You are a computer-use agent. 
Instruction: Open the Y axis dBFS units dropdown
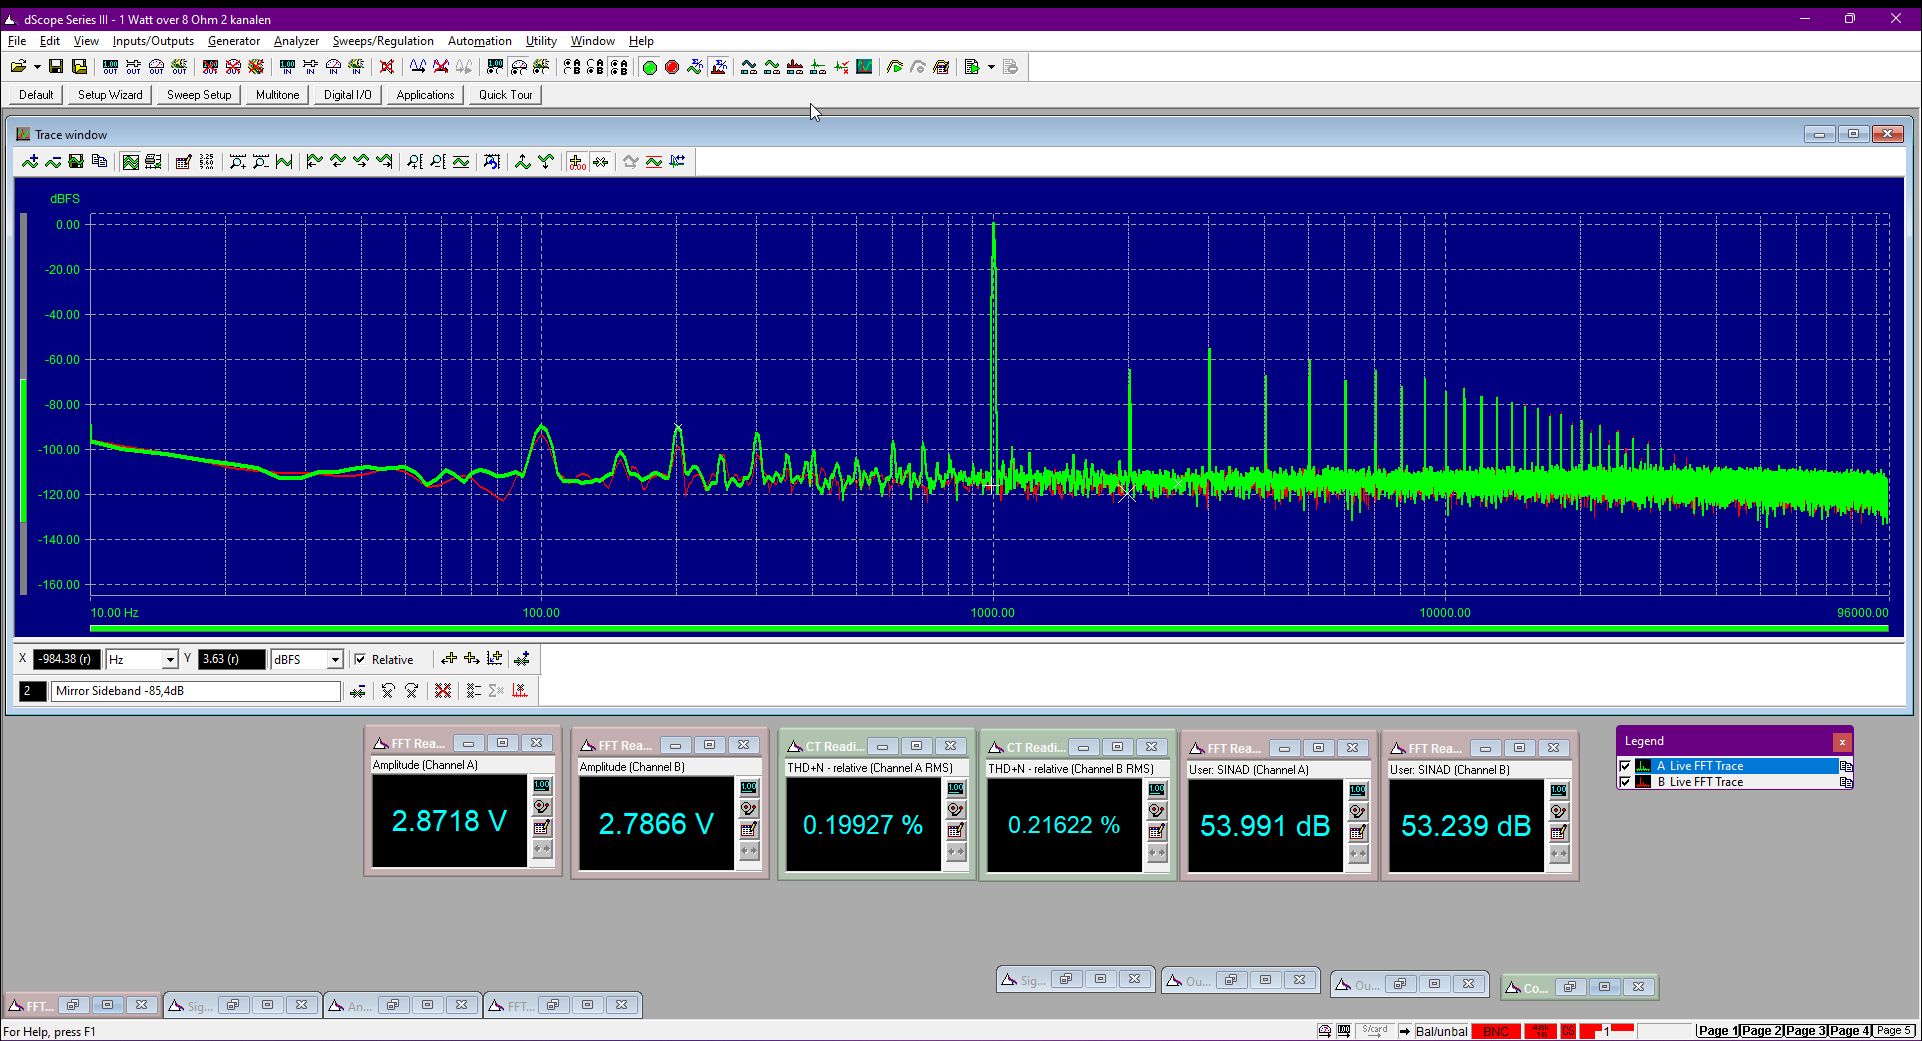pos(335,660)
